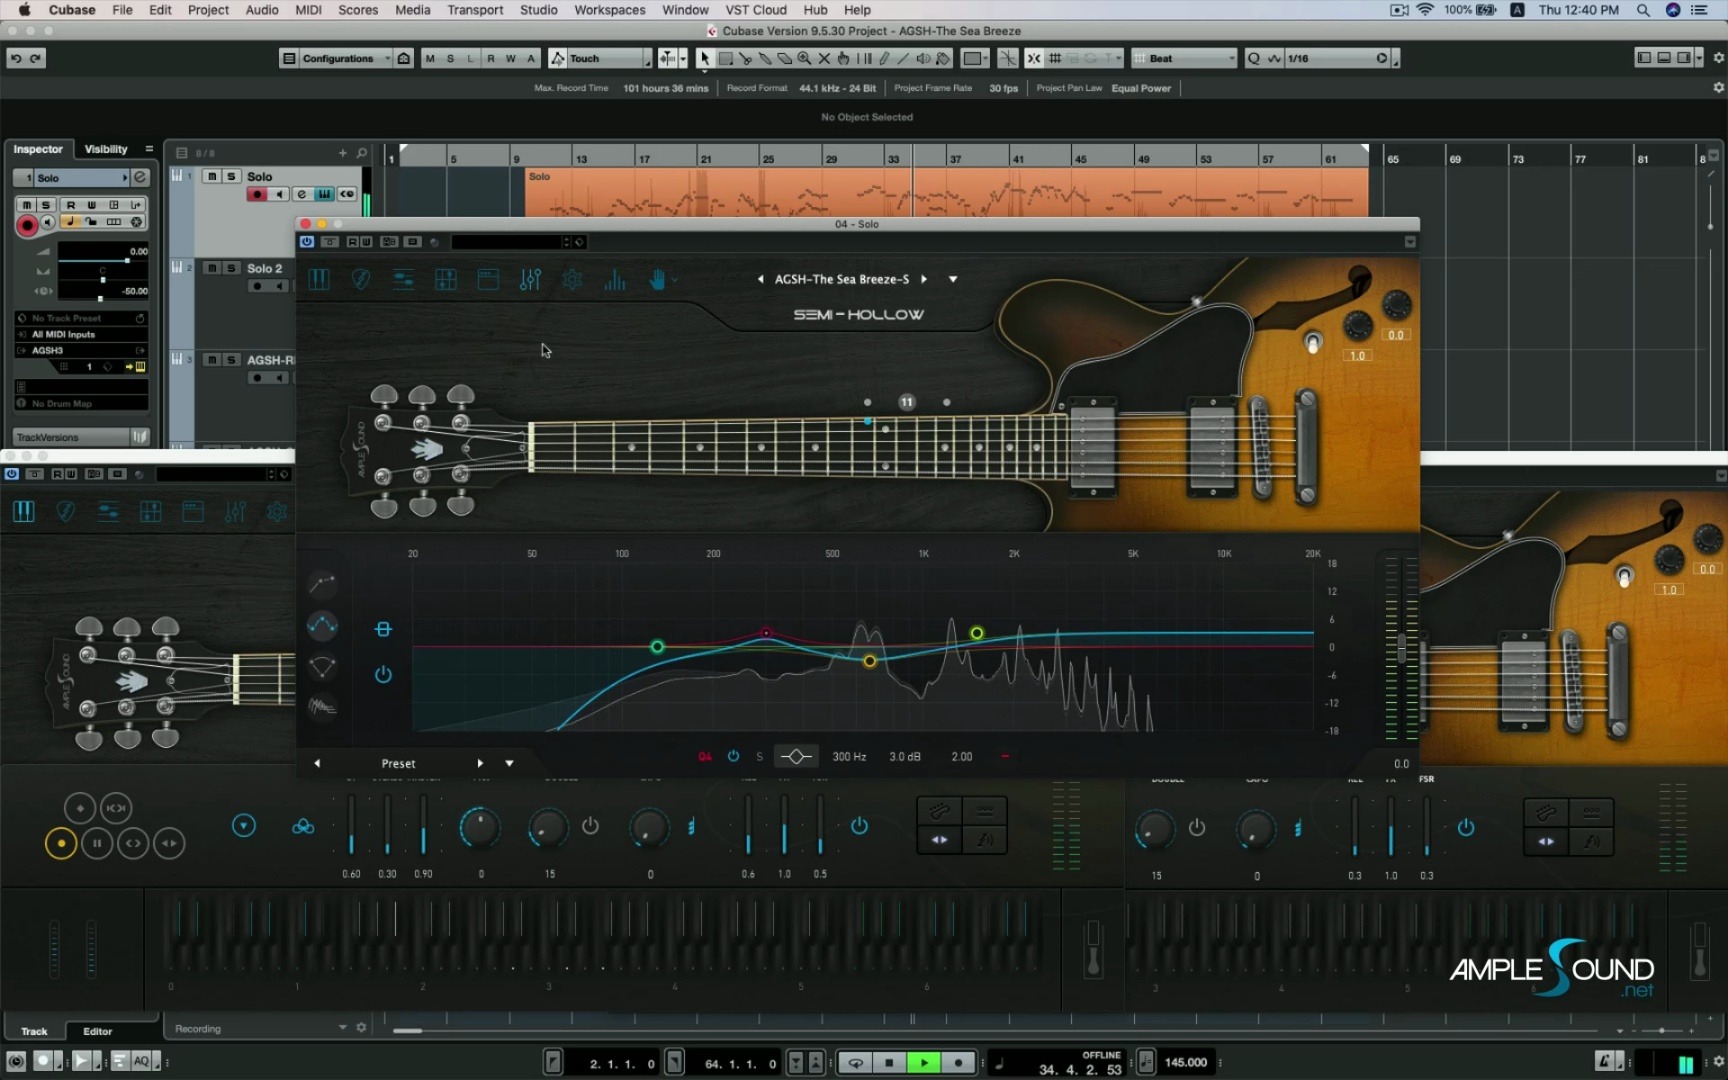Mute the Solo track
The width and height of the screenshot is (1728, 1080).
[x=212, y=176]
